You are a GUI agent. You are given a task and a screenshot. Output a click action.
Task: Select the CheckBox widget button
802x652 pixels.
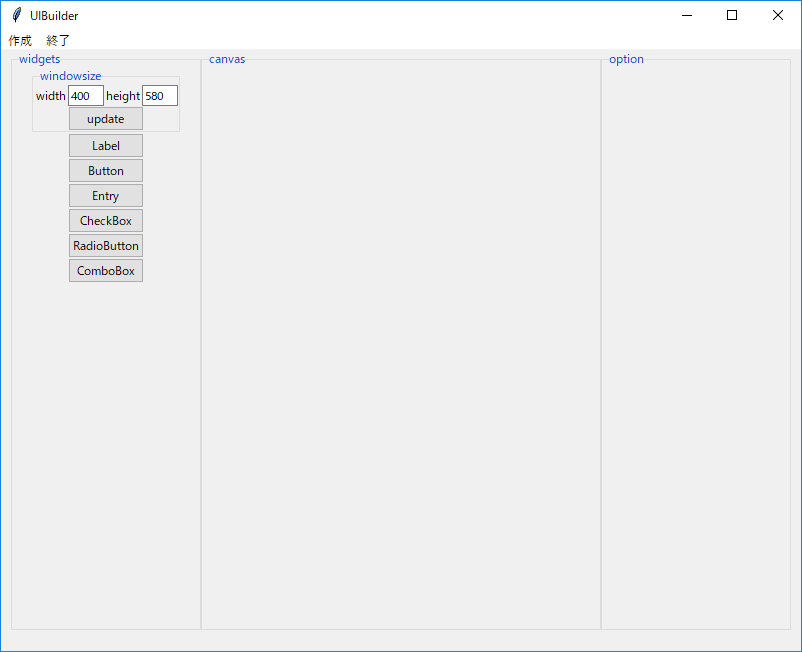(105, 220)
